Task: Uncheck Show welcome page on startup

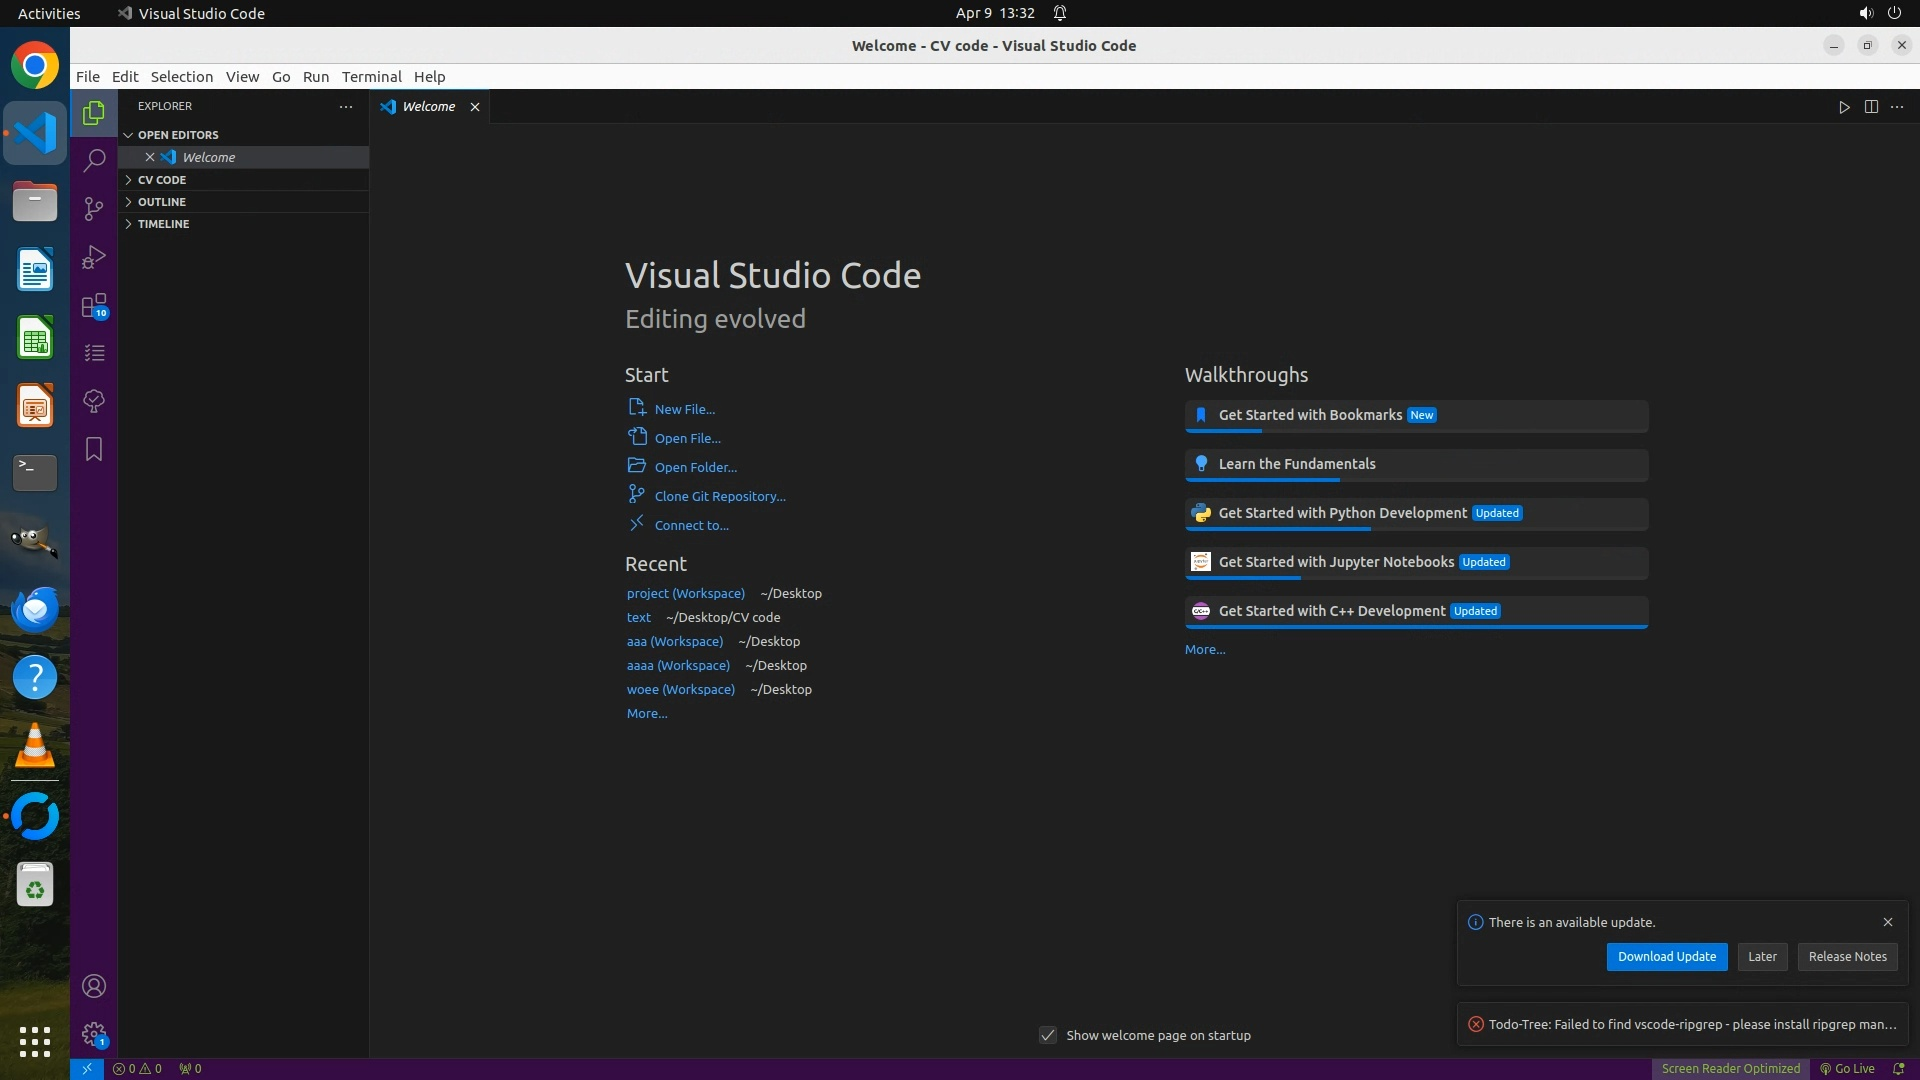Action: (1048, 1035)
